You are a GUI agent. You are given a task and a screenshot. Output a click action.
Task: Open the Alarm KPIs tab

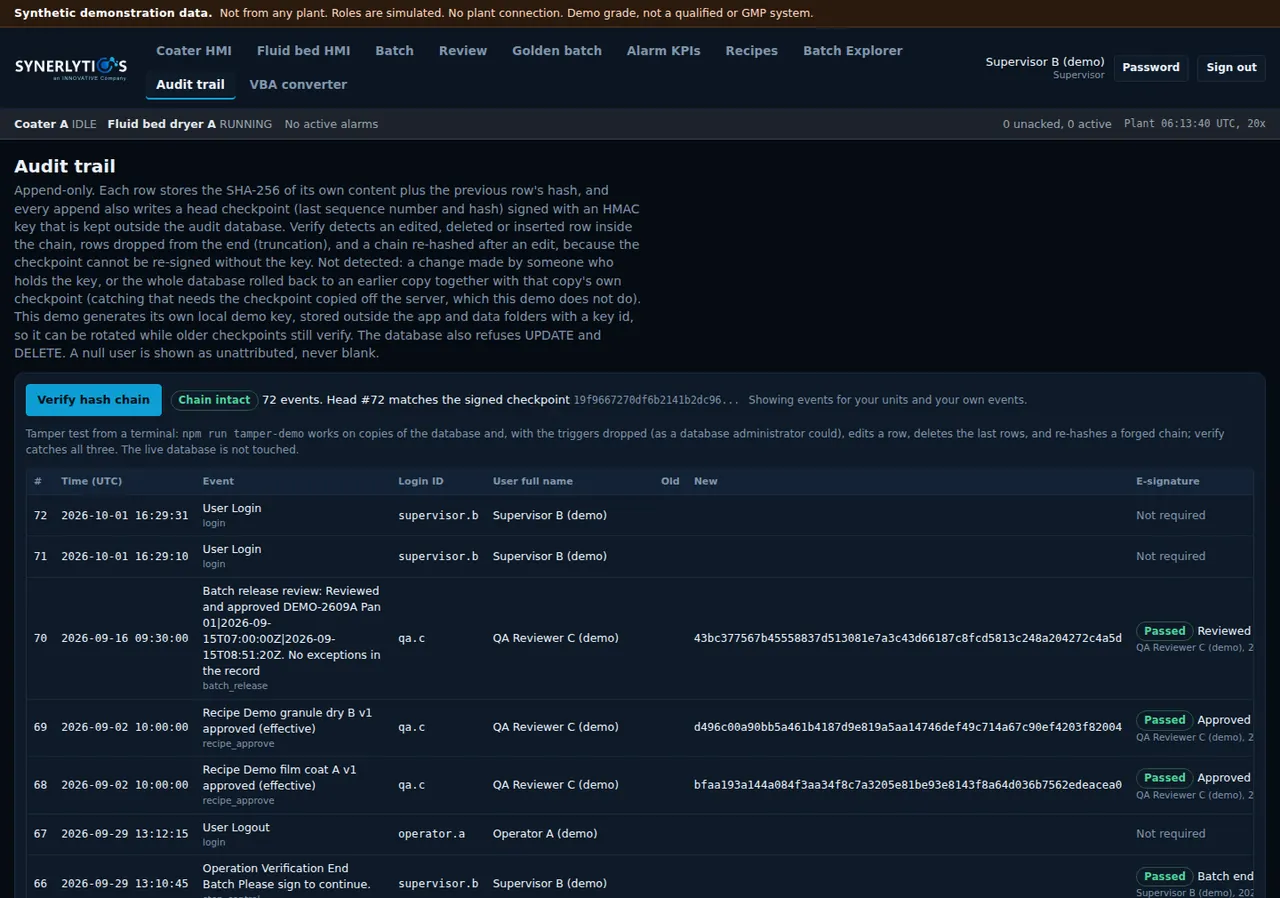click(663, 51)
